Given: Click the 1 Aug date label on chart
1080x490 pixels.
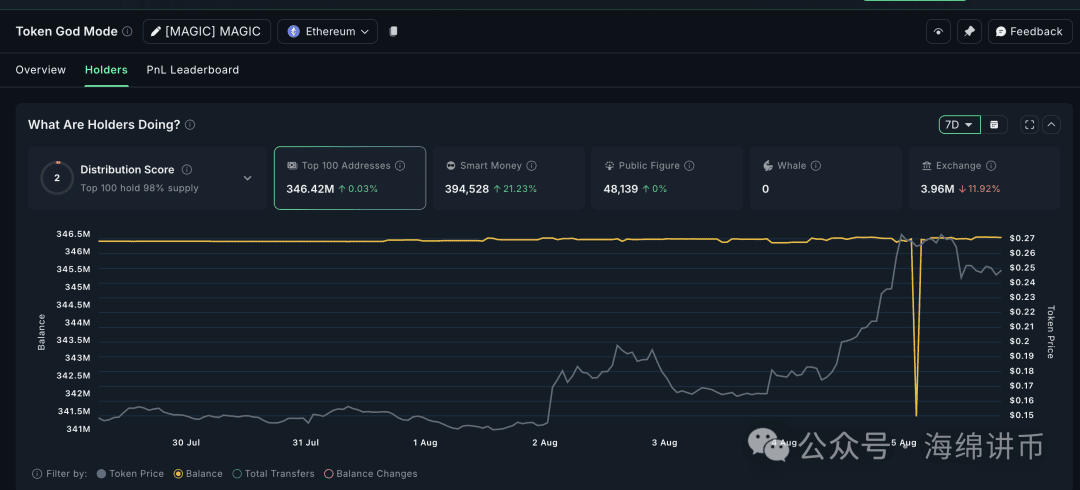Looking at the screenshot, I should tap(425, 442).
